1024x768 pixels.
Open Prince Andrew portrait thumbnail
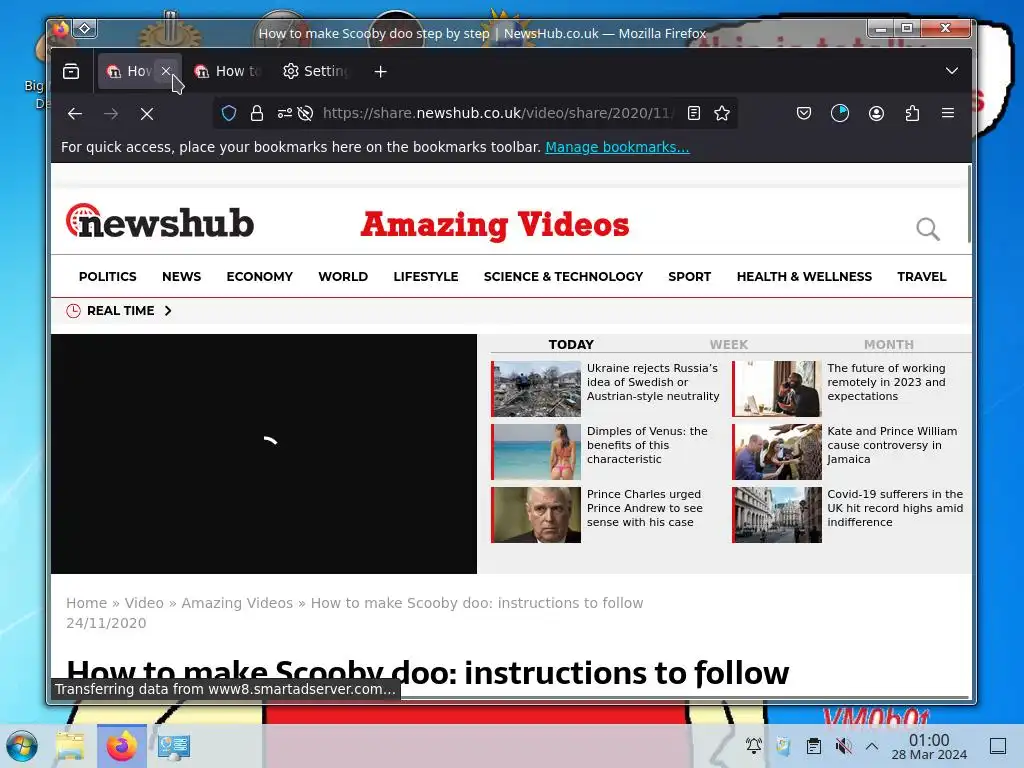(x=536, y=515)
